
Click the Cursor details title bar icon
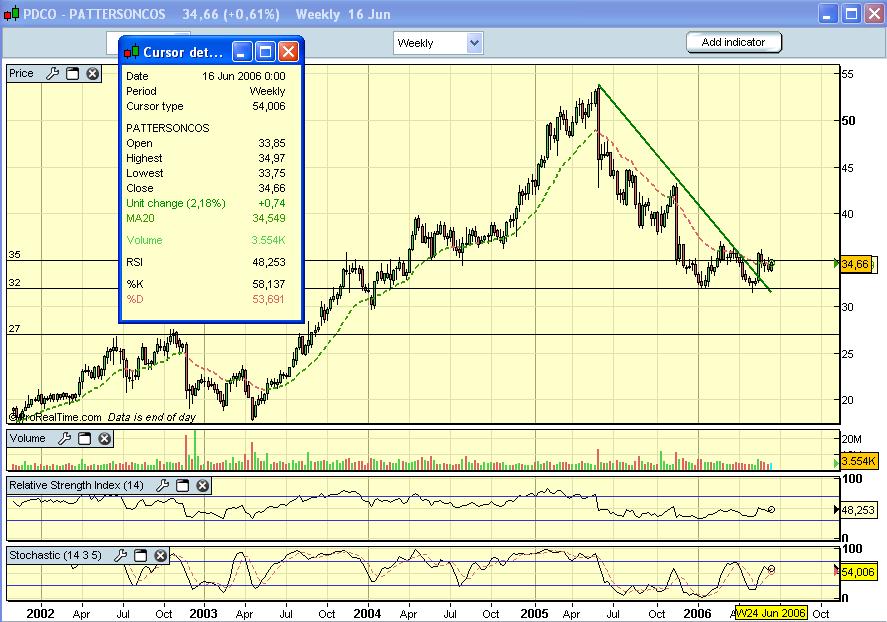132,52
